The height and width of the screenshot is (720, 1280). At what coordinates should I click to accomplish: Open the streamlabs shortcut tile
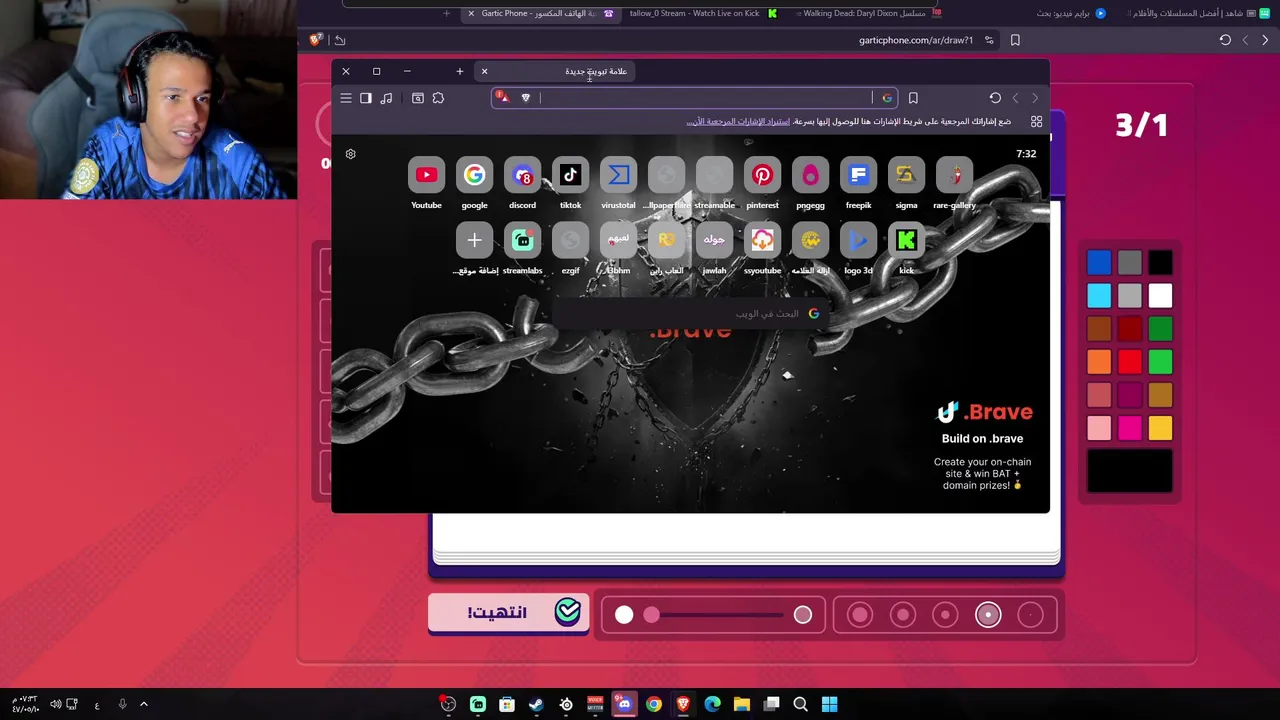522,241
